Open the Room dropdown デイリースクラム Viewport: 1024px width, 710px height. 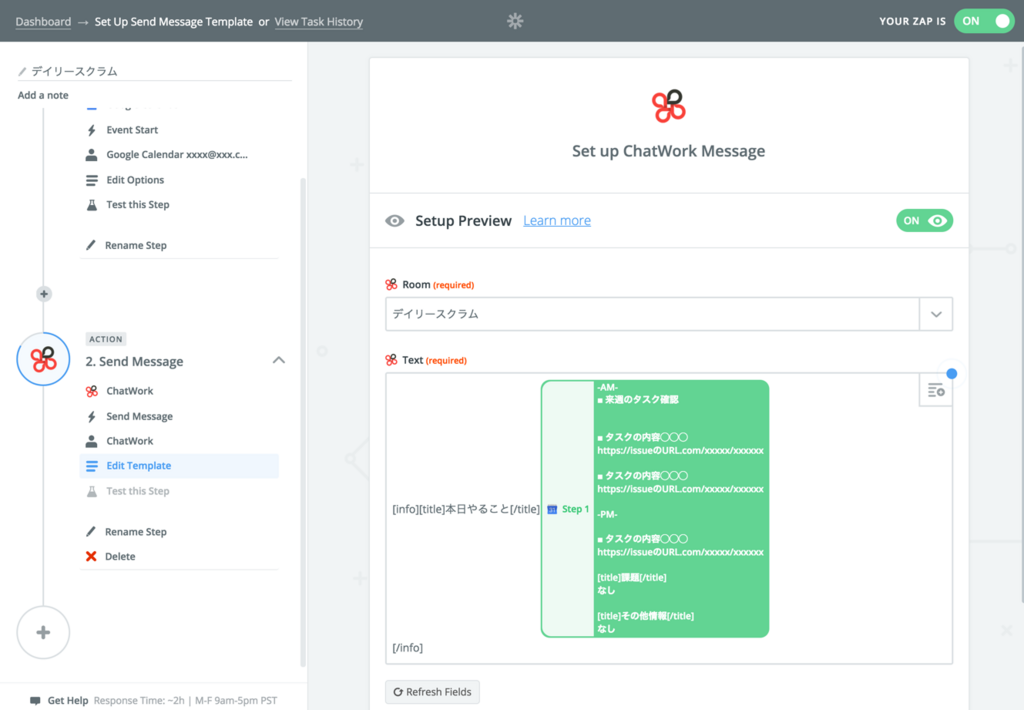(x=669, y=314)
